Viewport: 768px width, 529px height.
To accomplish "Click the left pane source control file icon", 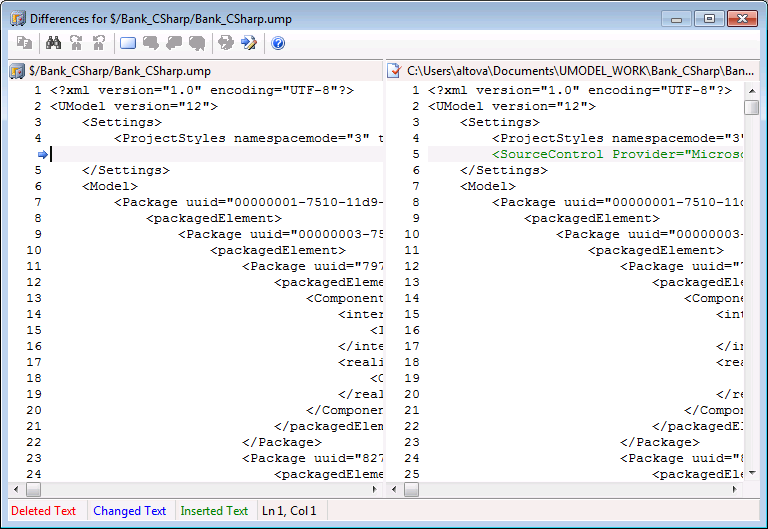I will pos(17,71).
